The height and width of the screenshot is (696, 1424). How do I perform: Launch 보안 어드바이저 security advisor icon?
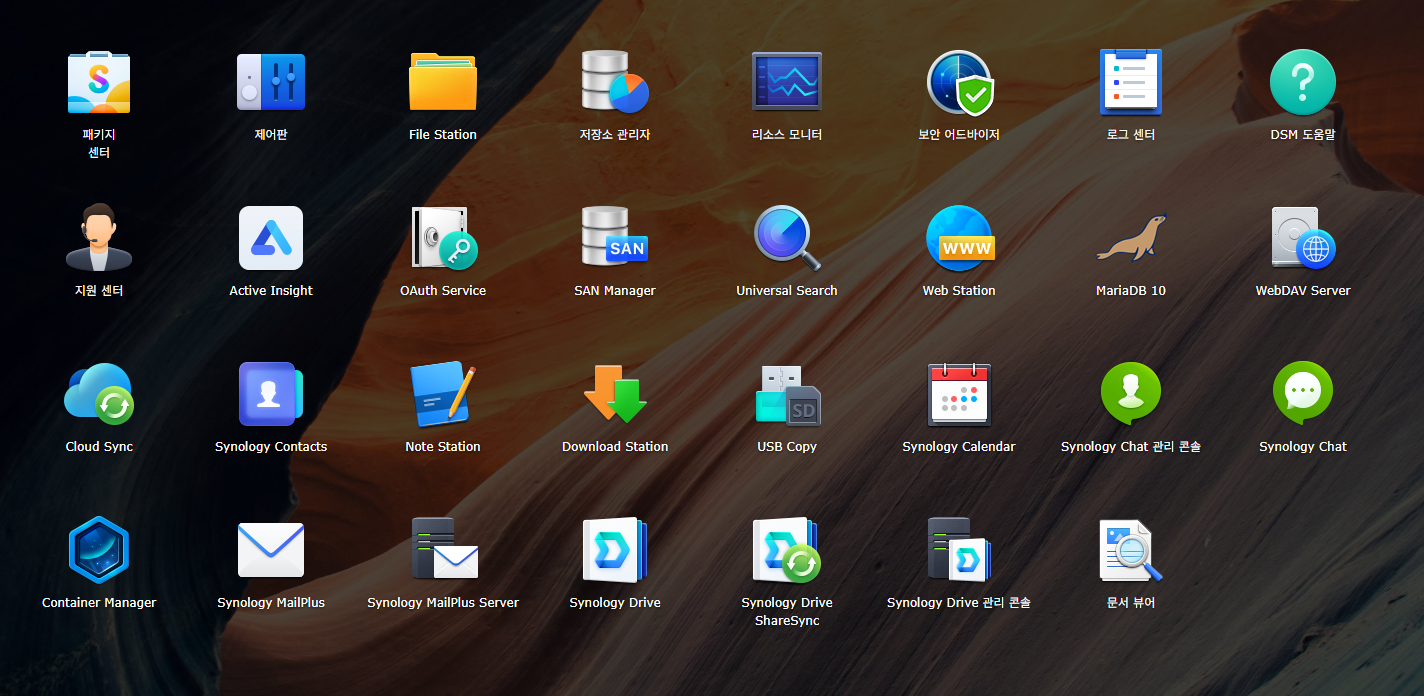[x=959, y=82]
